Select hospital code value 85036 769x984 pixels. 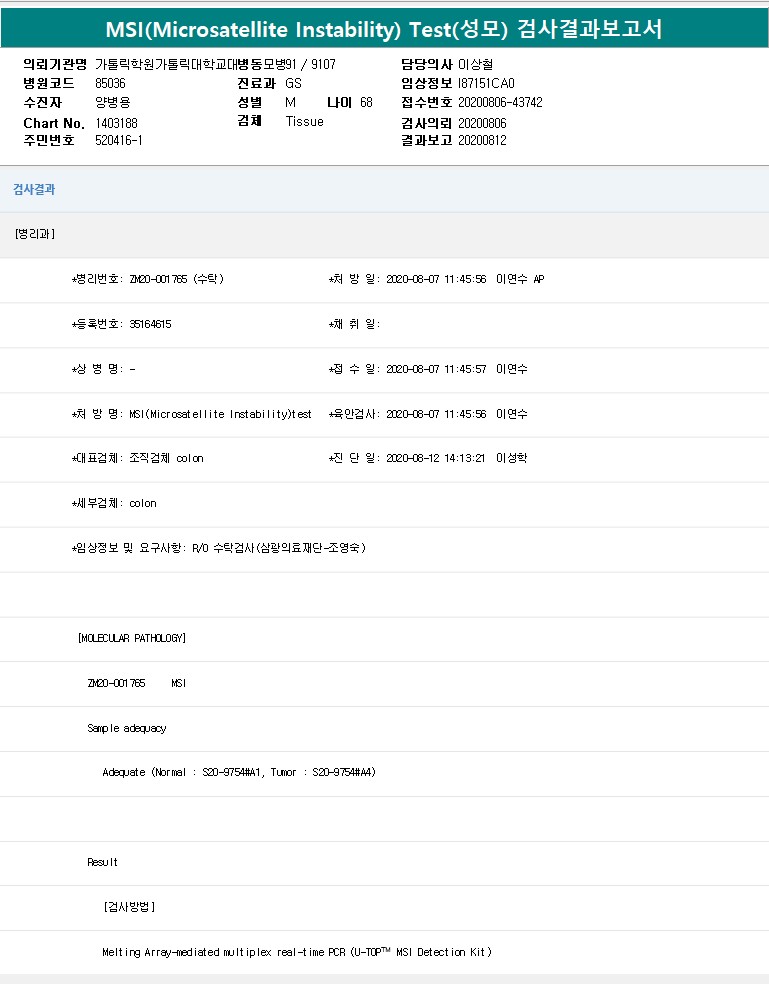pos(110,83)
